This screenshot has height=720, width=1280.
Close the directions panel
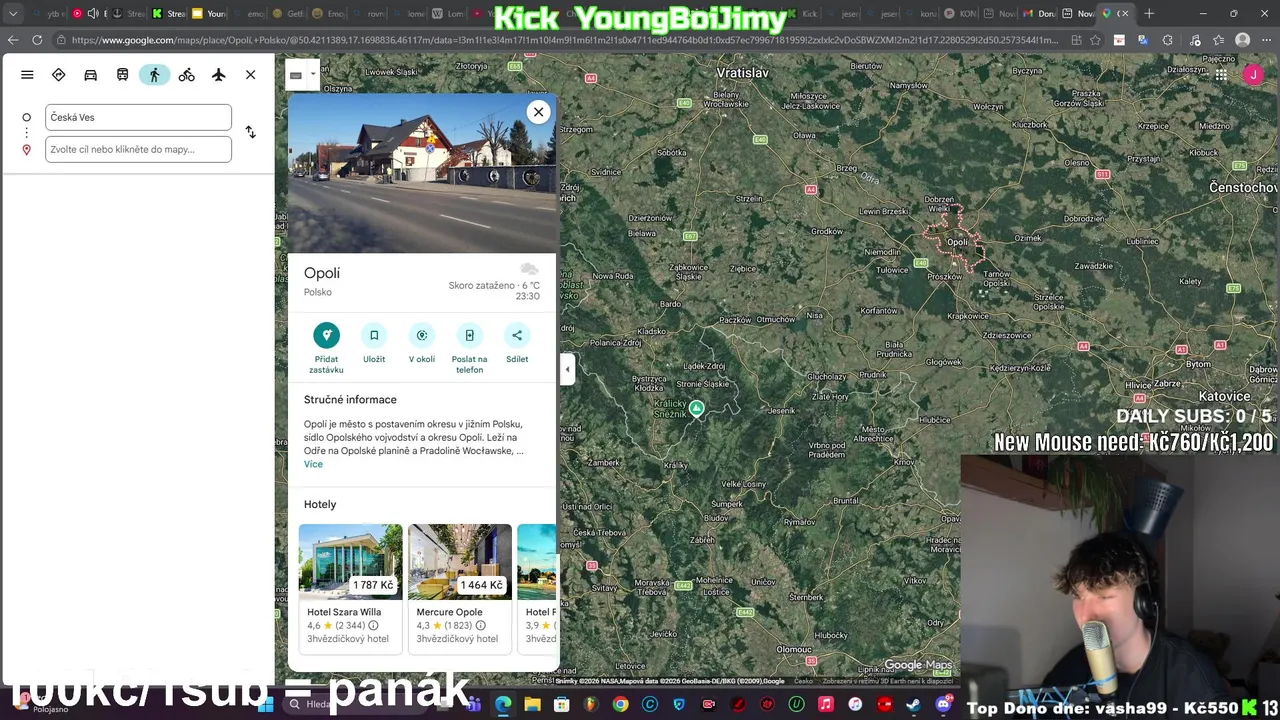(251, 75)
